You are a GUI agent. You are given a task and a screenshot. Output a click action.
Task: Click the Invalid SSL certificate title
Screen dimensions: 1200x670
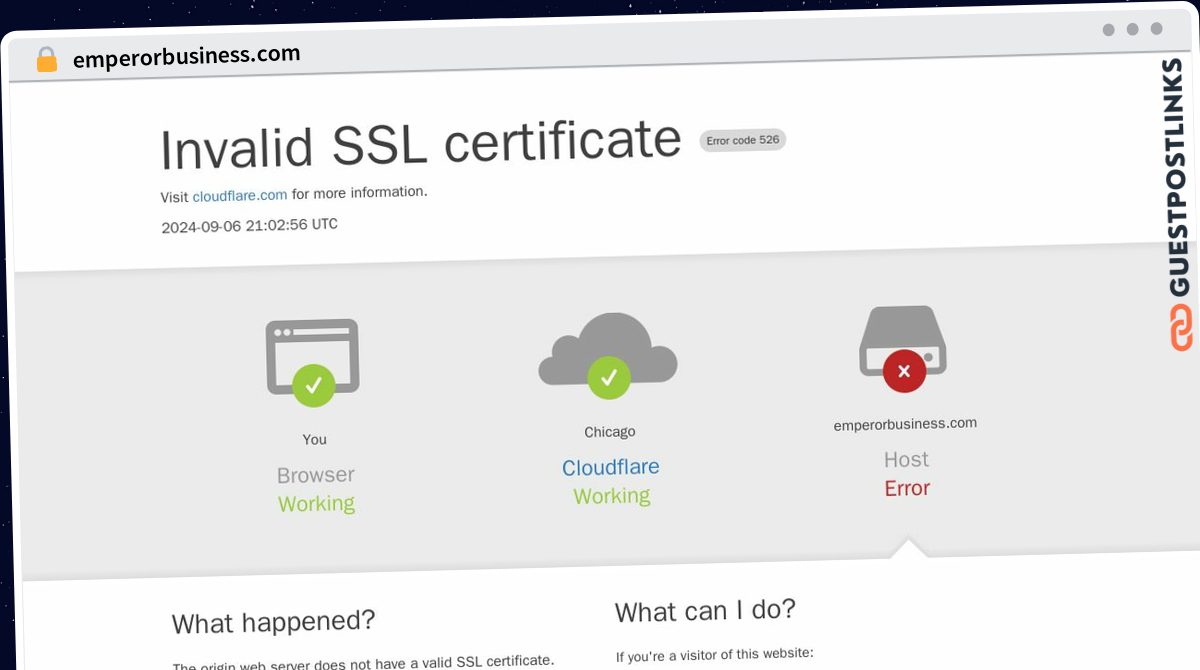(421, 144)
